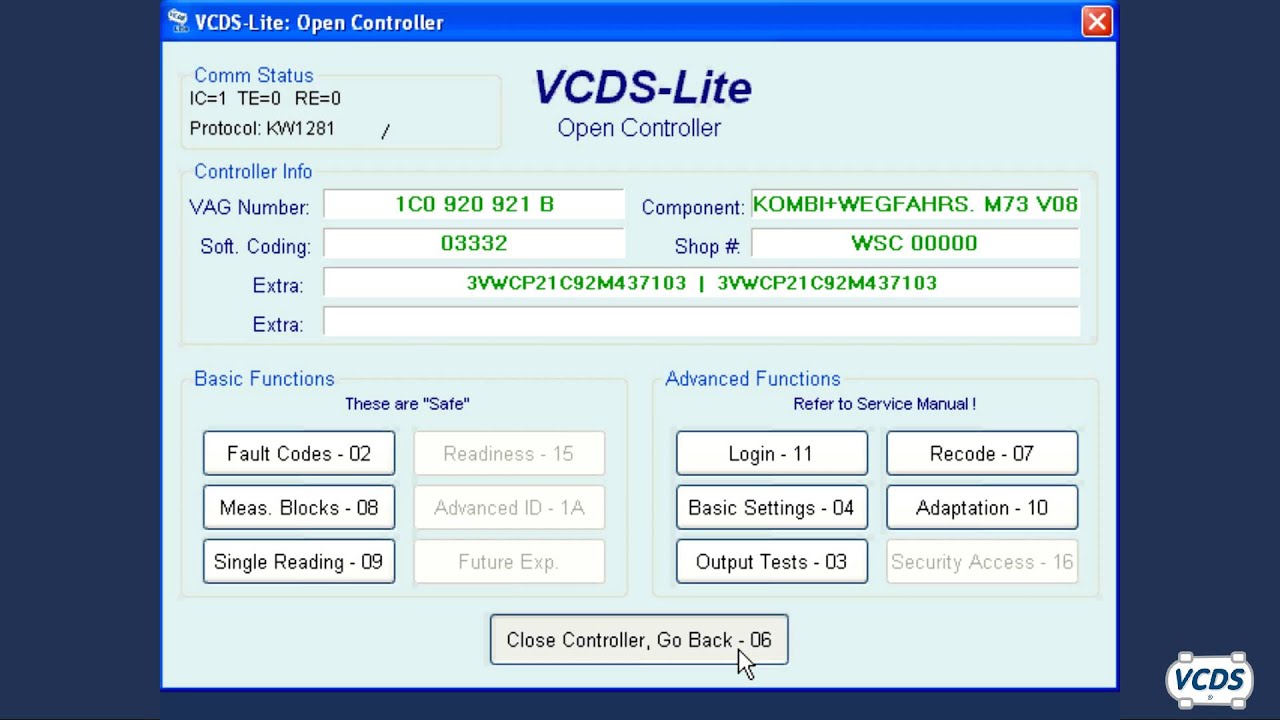Open Meas. Blocks - 08
This screenshot has height=720, width=1280.
299,508
